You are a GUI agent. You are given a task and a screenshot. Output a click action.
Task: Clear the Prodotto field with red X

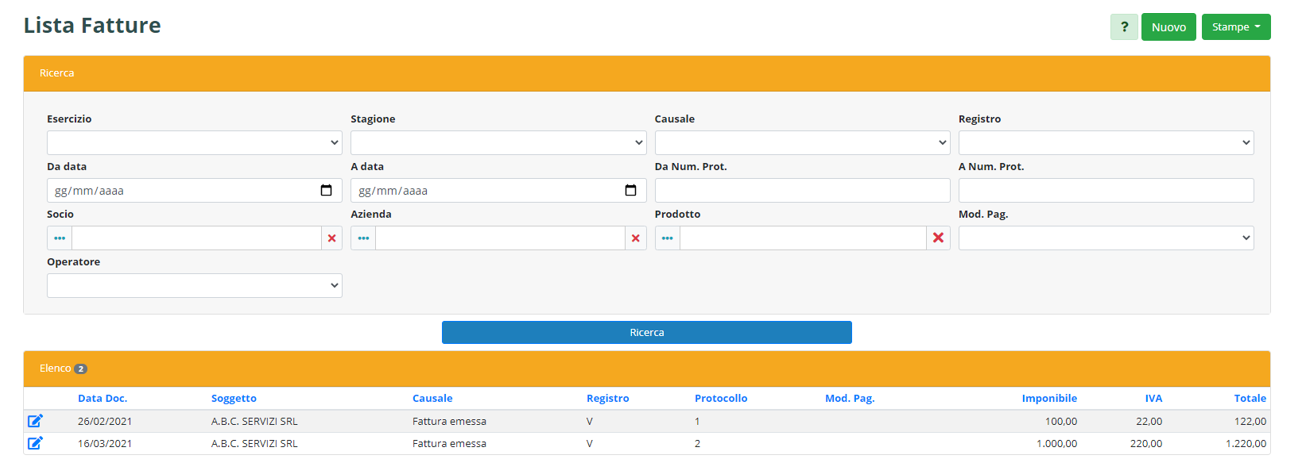click(938, 238)
